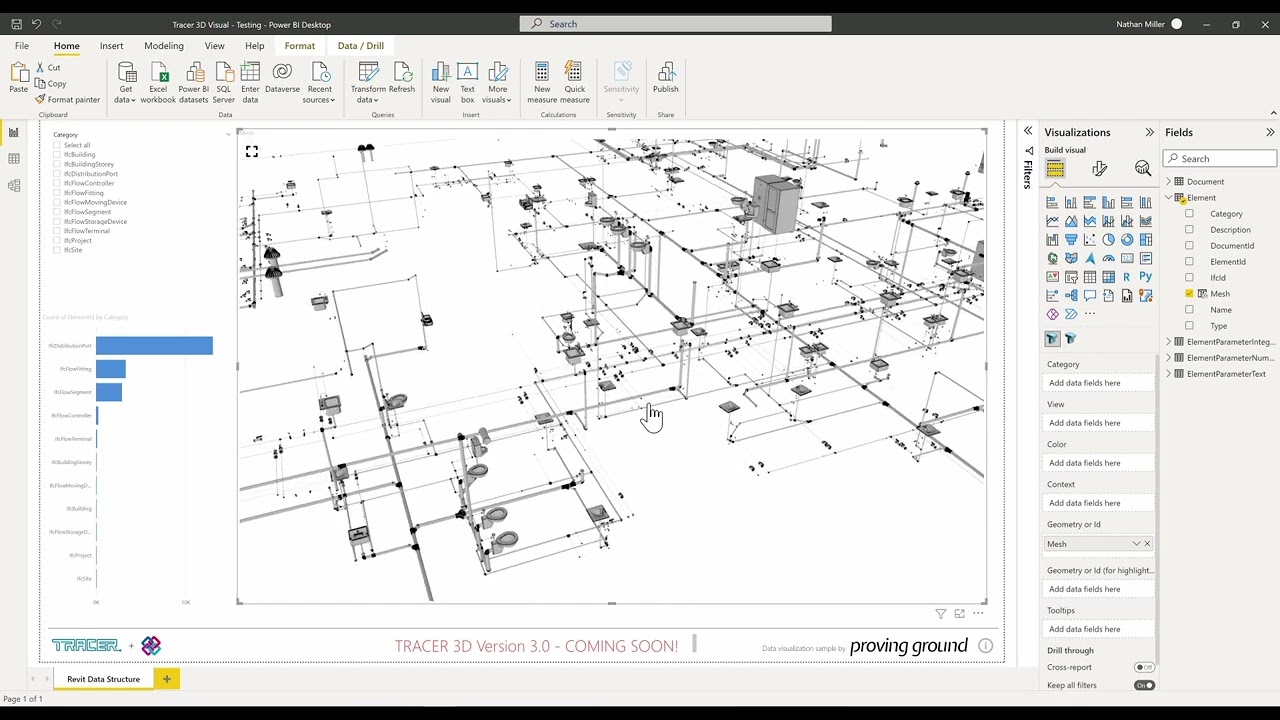The height and width of the screenshot is (720, 1280).
Task: Switch to the Model view sidebar icon
Action: [14, 185]
